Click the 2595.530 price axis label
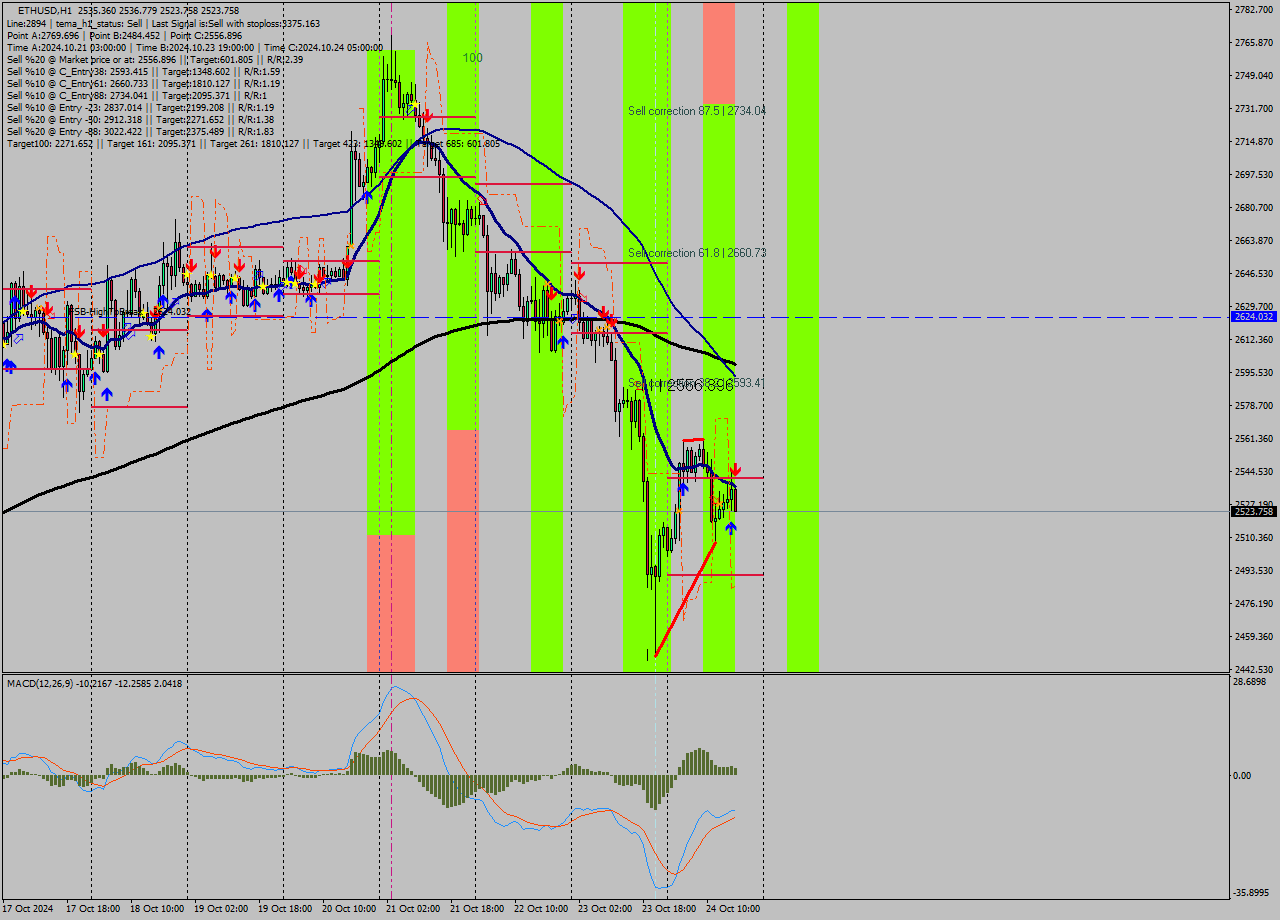The height and width of the screenshot is (920, 1280). (x=1254, y=372)
